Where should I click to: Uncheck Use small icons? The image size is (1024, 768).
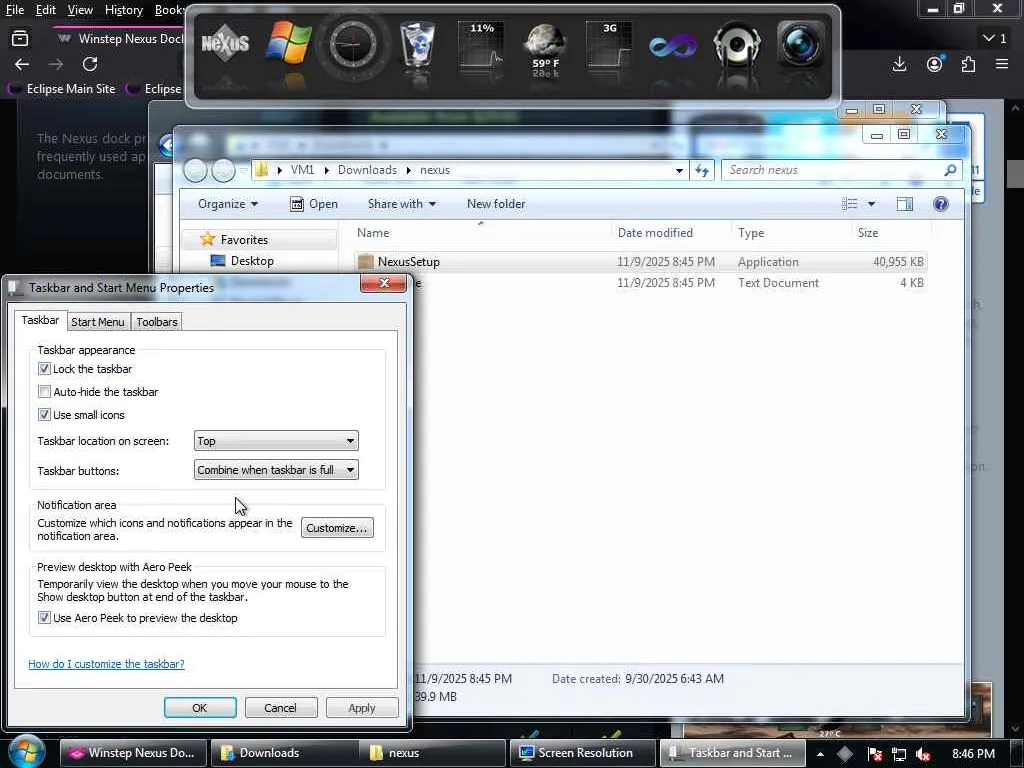click(x=44, y=415)
